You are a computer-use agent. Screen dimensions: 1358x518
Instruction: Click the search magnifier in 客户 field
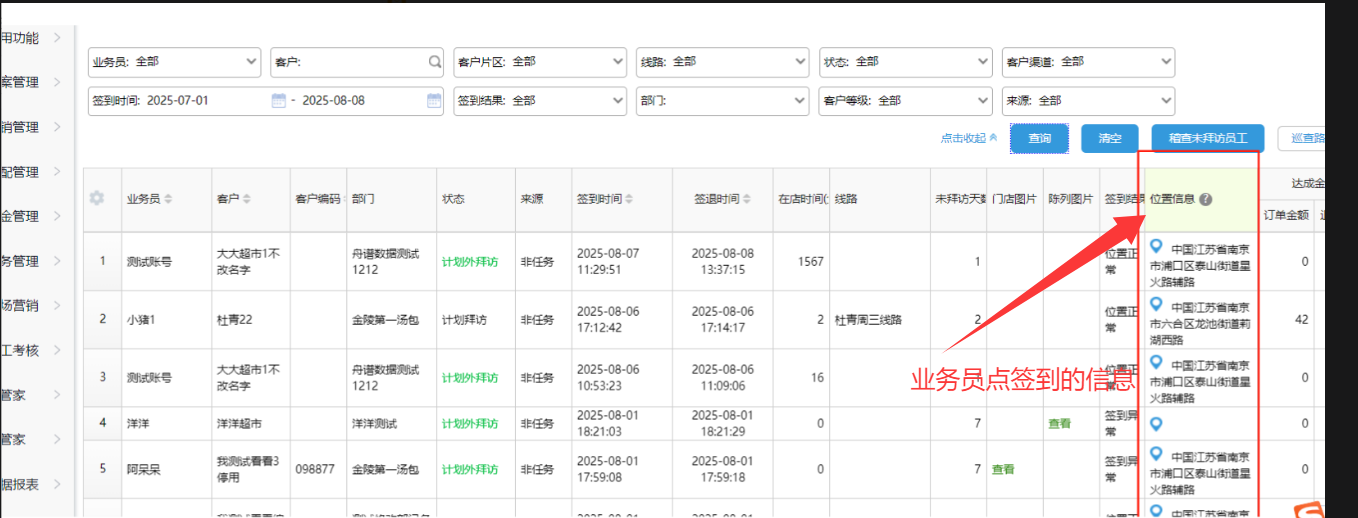pos(435,62)
